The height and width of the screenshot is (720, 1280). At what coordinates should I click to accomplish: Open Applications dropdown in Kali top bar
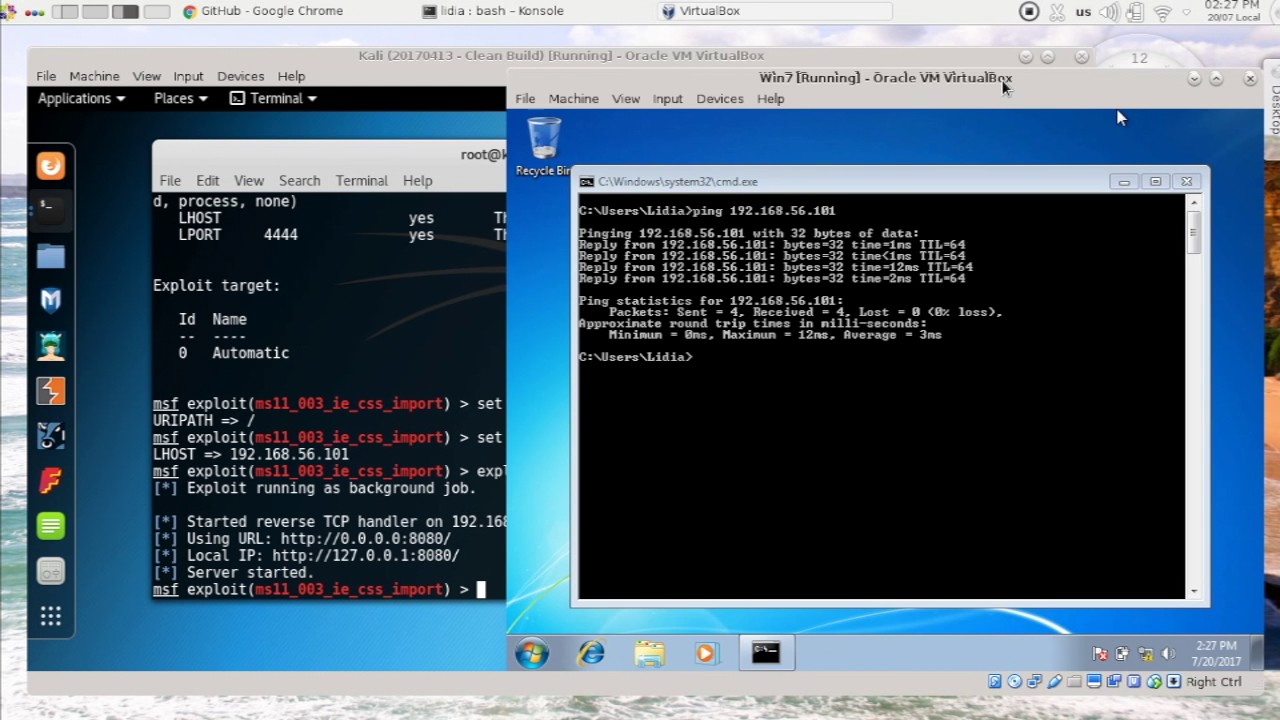tap(81, 98)
